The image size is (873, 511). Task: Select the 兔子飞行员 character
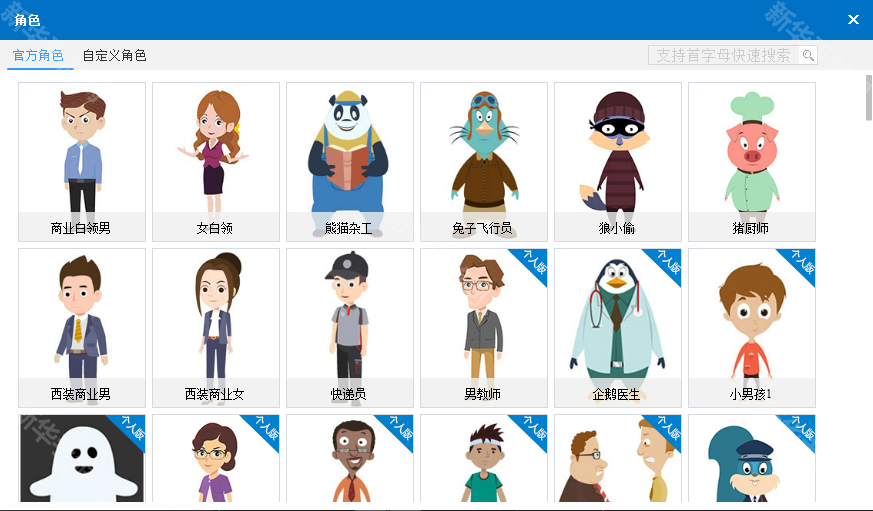click(484, 160)
